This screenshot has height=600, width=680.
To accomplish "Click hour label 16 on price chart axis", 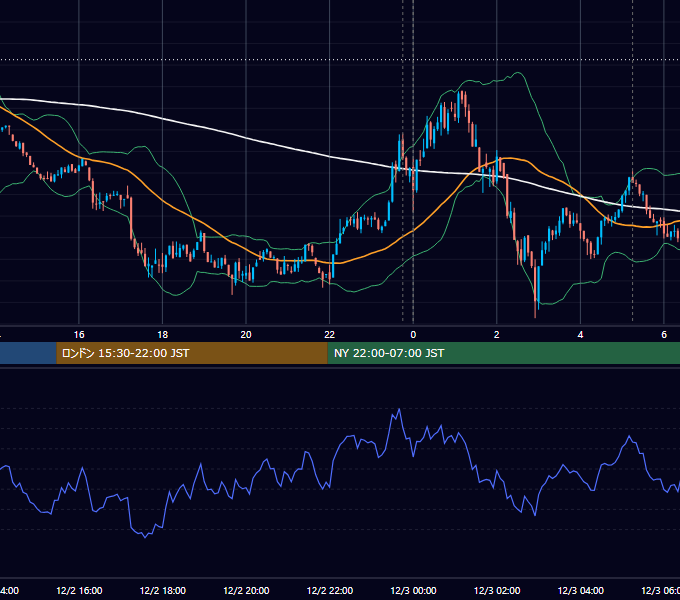I will pos(79,335).
